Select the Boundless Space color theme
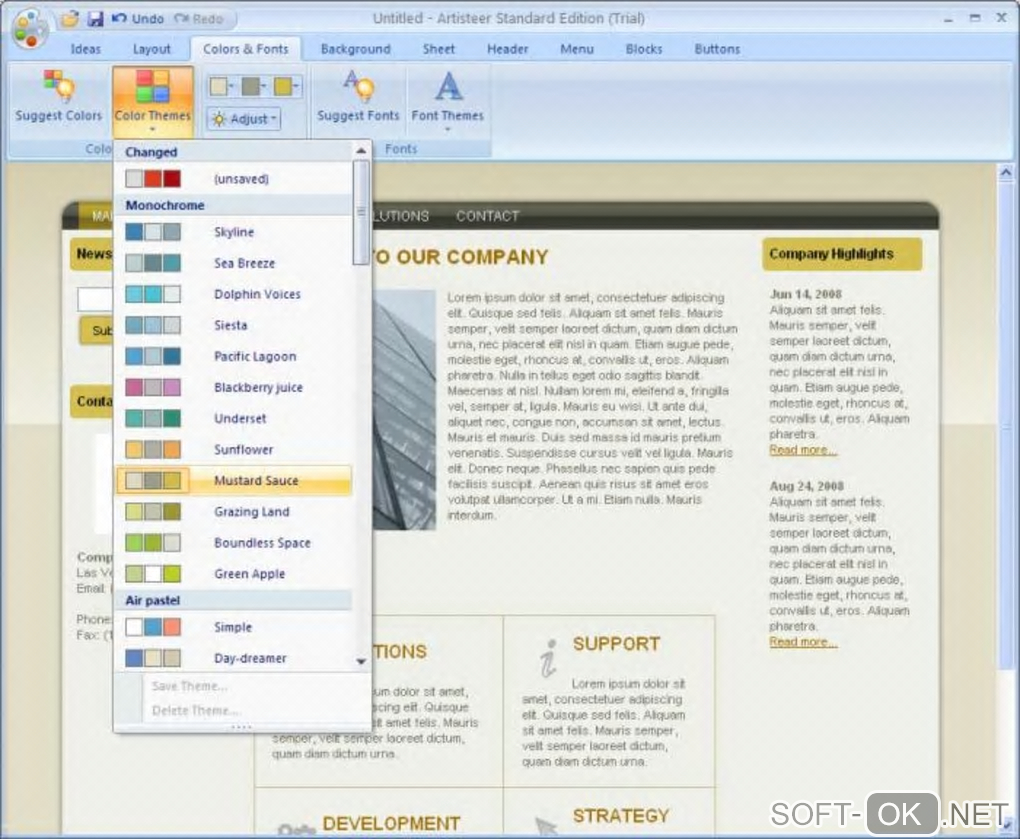 [234, 543]
